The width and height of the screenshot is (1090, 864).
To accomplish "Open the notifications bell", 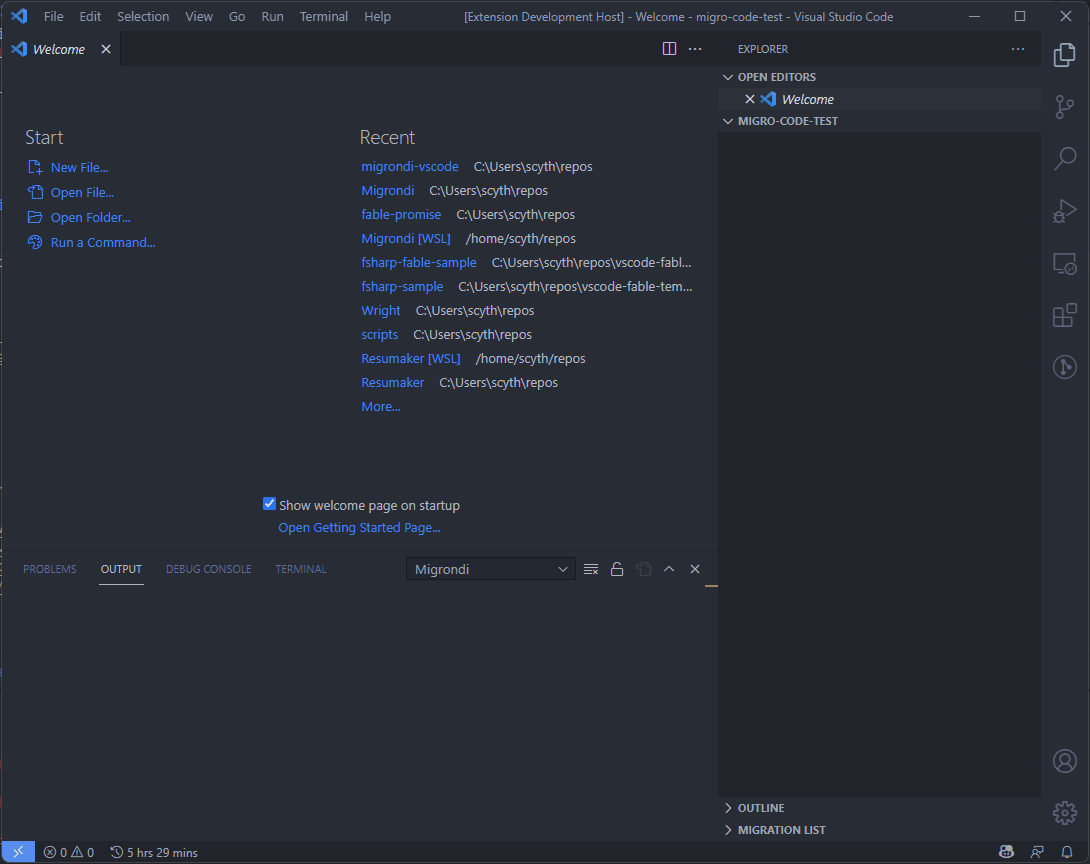I will click(1066, 852).
